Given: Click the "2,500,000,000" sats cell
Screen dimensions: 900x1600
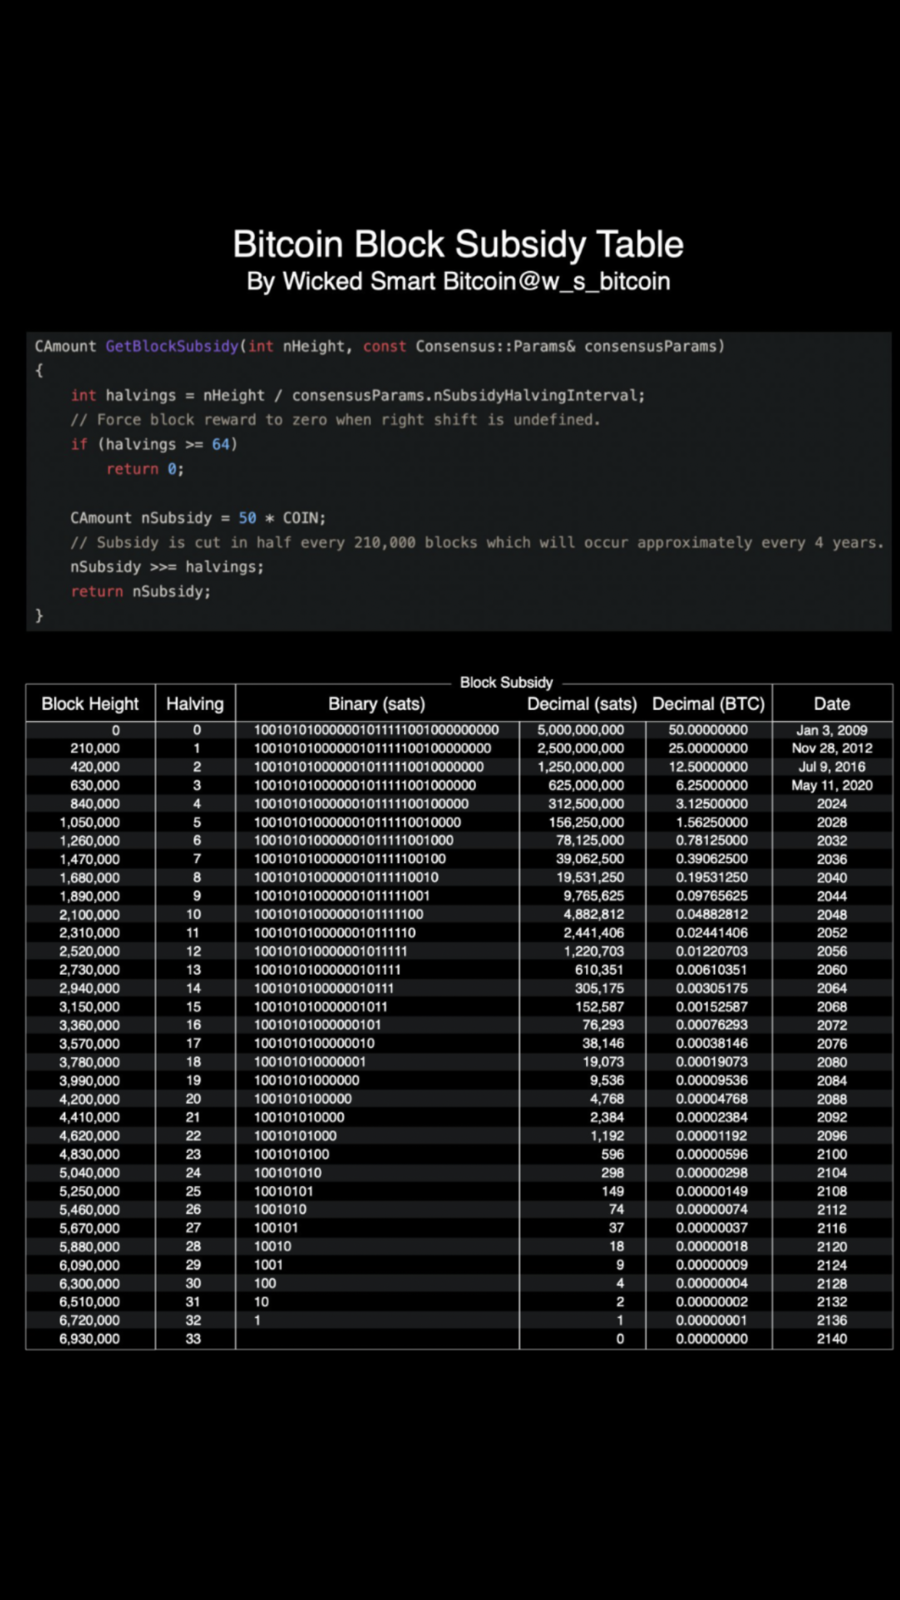Looking at the screenshot, I should [x=581, y=748].
